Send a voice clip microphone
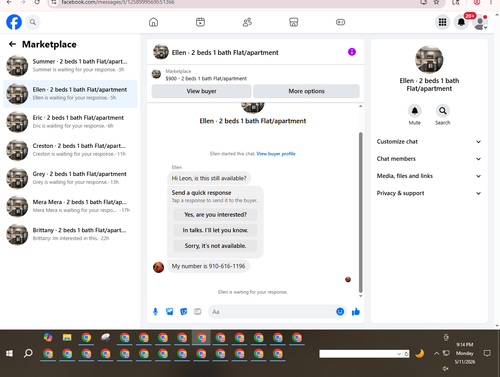Screen dimensions: 500x377 [x=155, y=312]
